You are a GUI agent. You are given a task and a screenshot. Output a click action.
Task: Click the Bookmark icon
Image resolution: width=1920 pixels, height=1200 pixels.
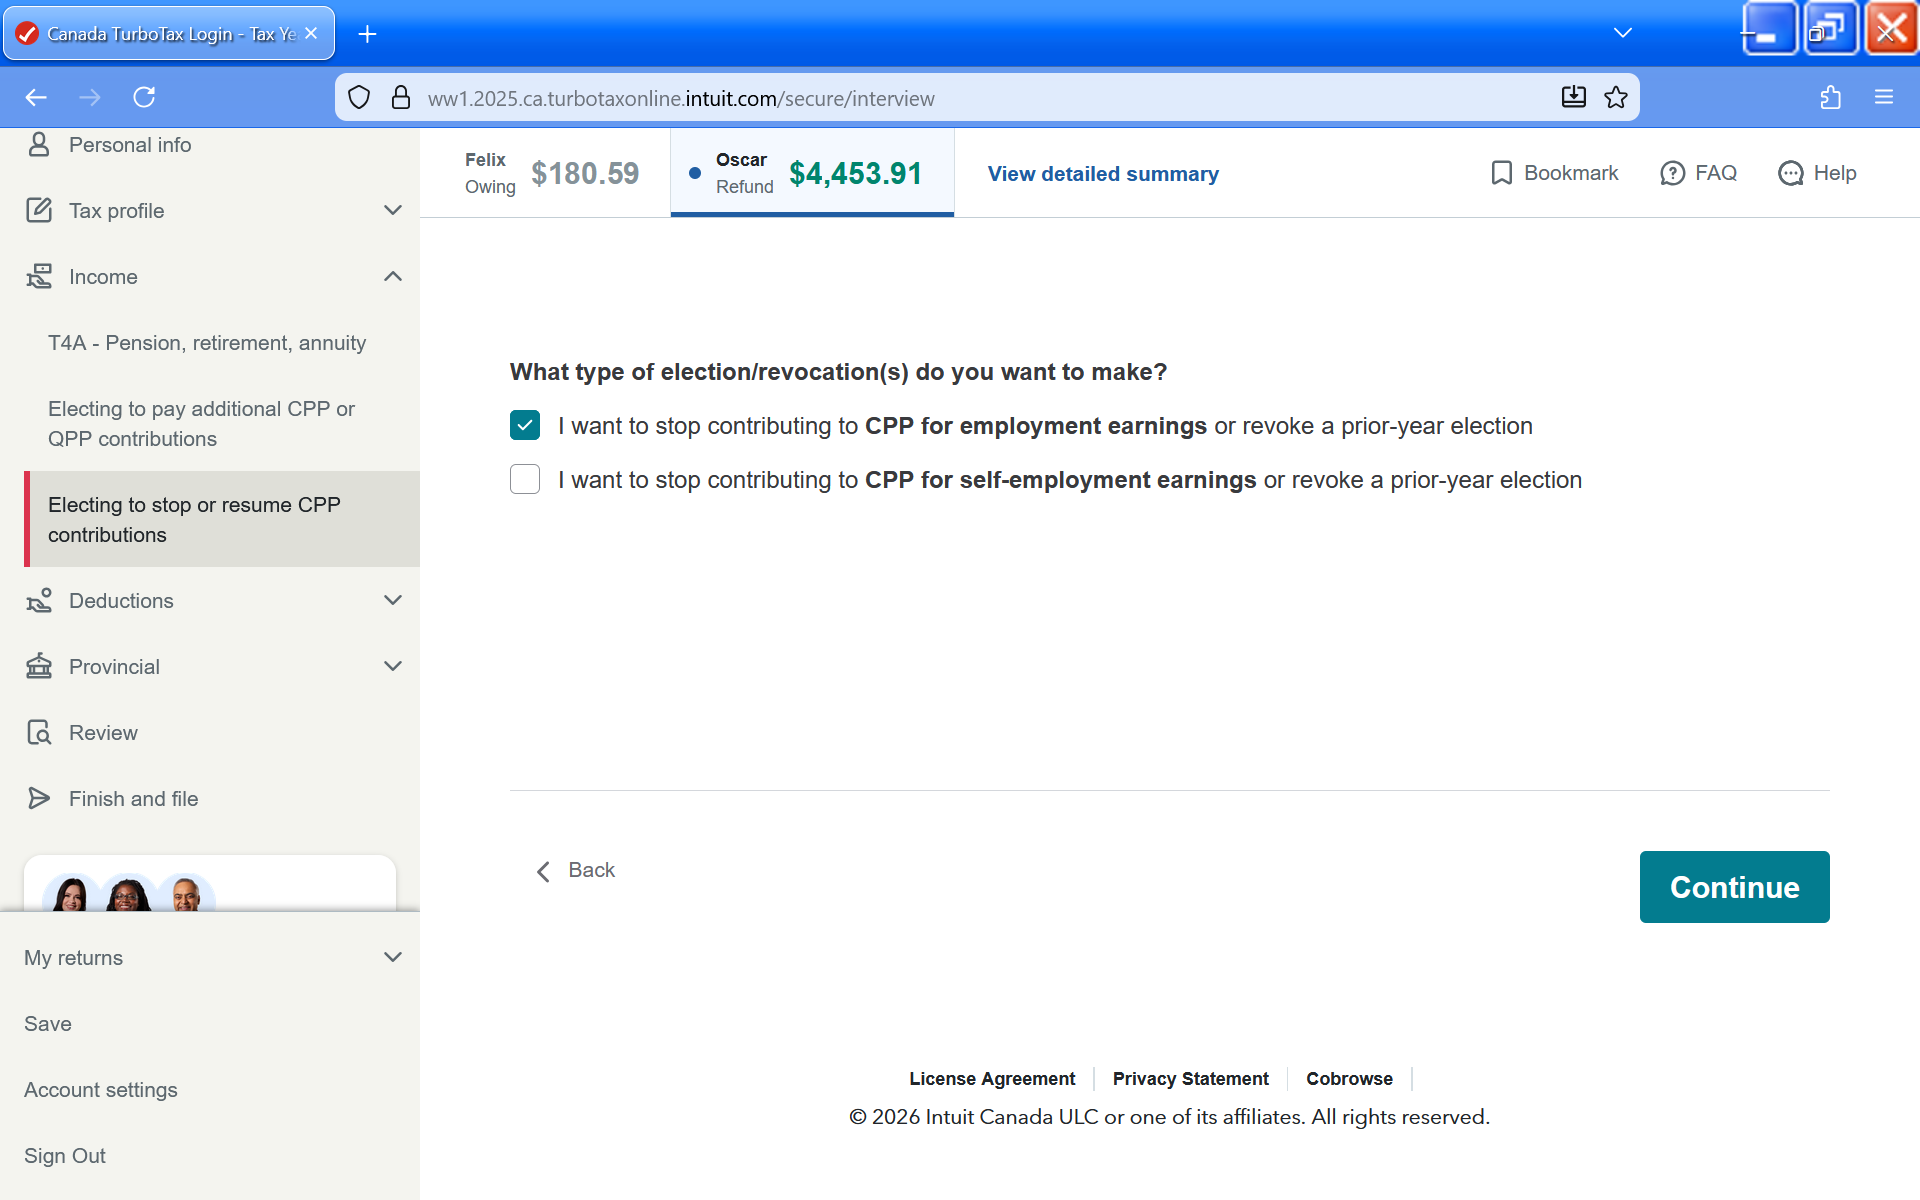[1501, 173]
